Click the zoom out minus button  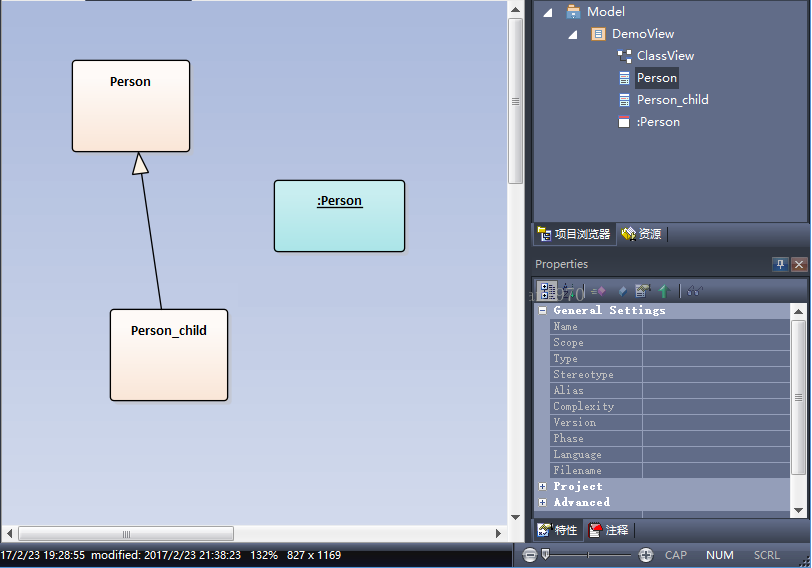530,555
